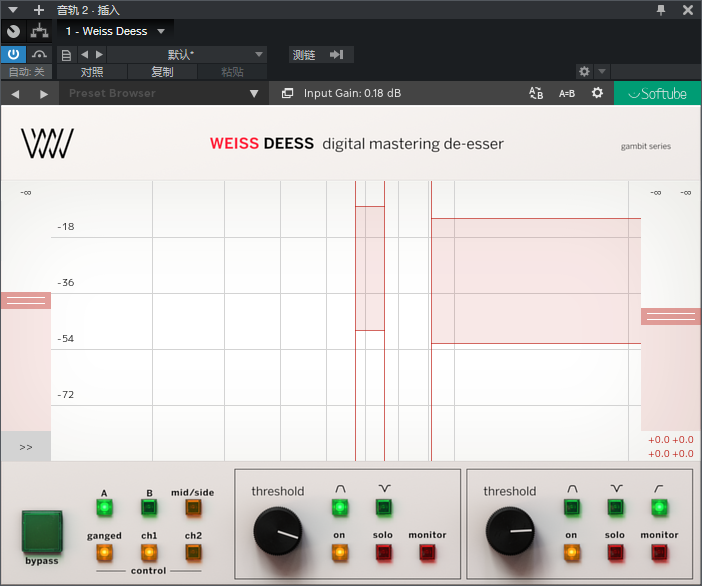Expand the Preset Browser dropdown arrow

254,94
